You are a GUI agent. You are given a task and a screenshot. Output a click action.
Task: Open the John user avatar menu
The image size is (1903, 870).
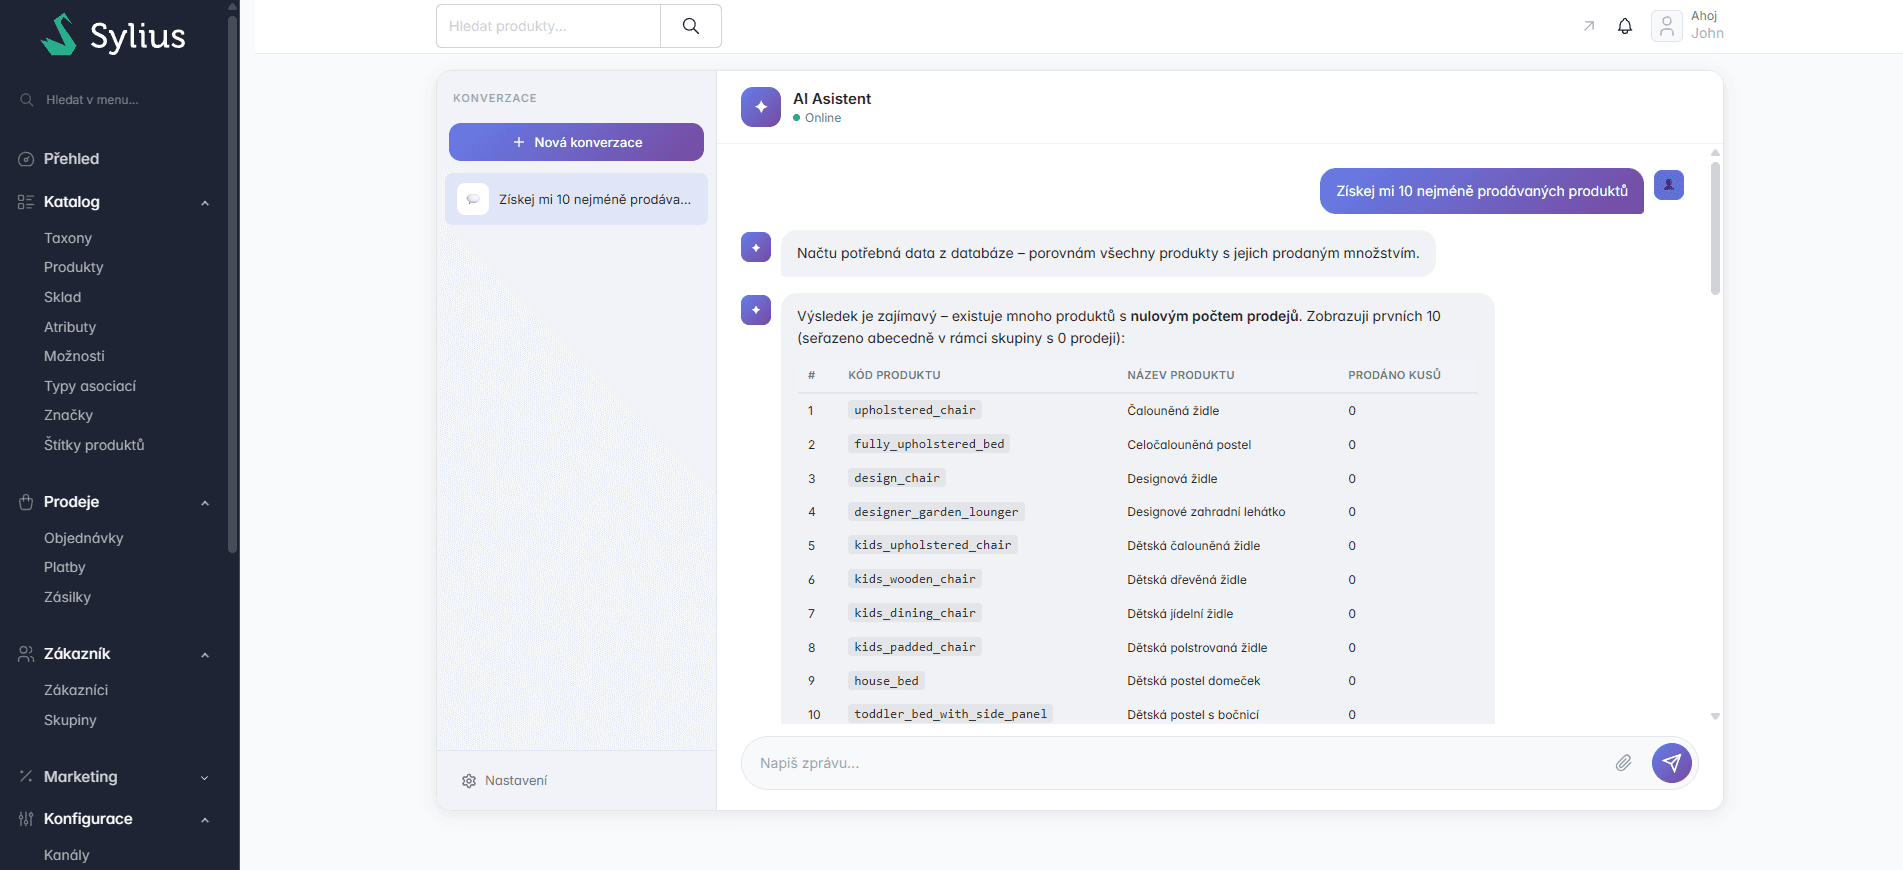1666,26
